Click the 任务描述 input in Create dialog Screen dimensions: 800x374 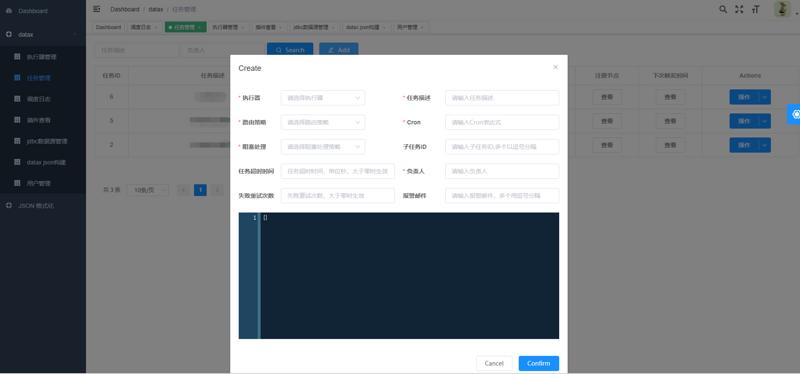502,97
